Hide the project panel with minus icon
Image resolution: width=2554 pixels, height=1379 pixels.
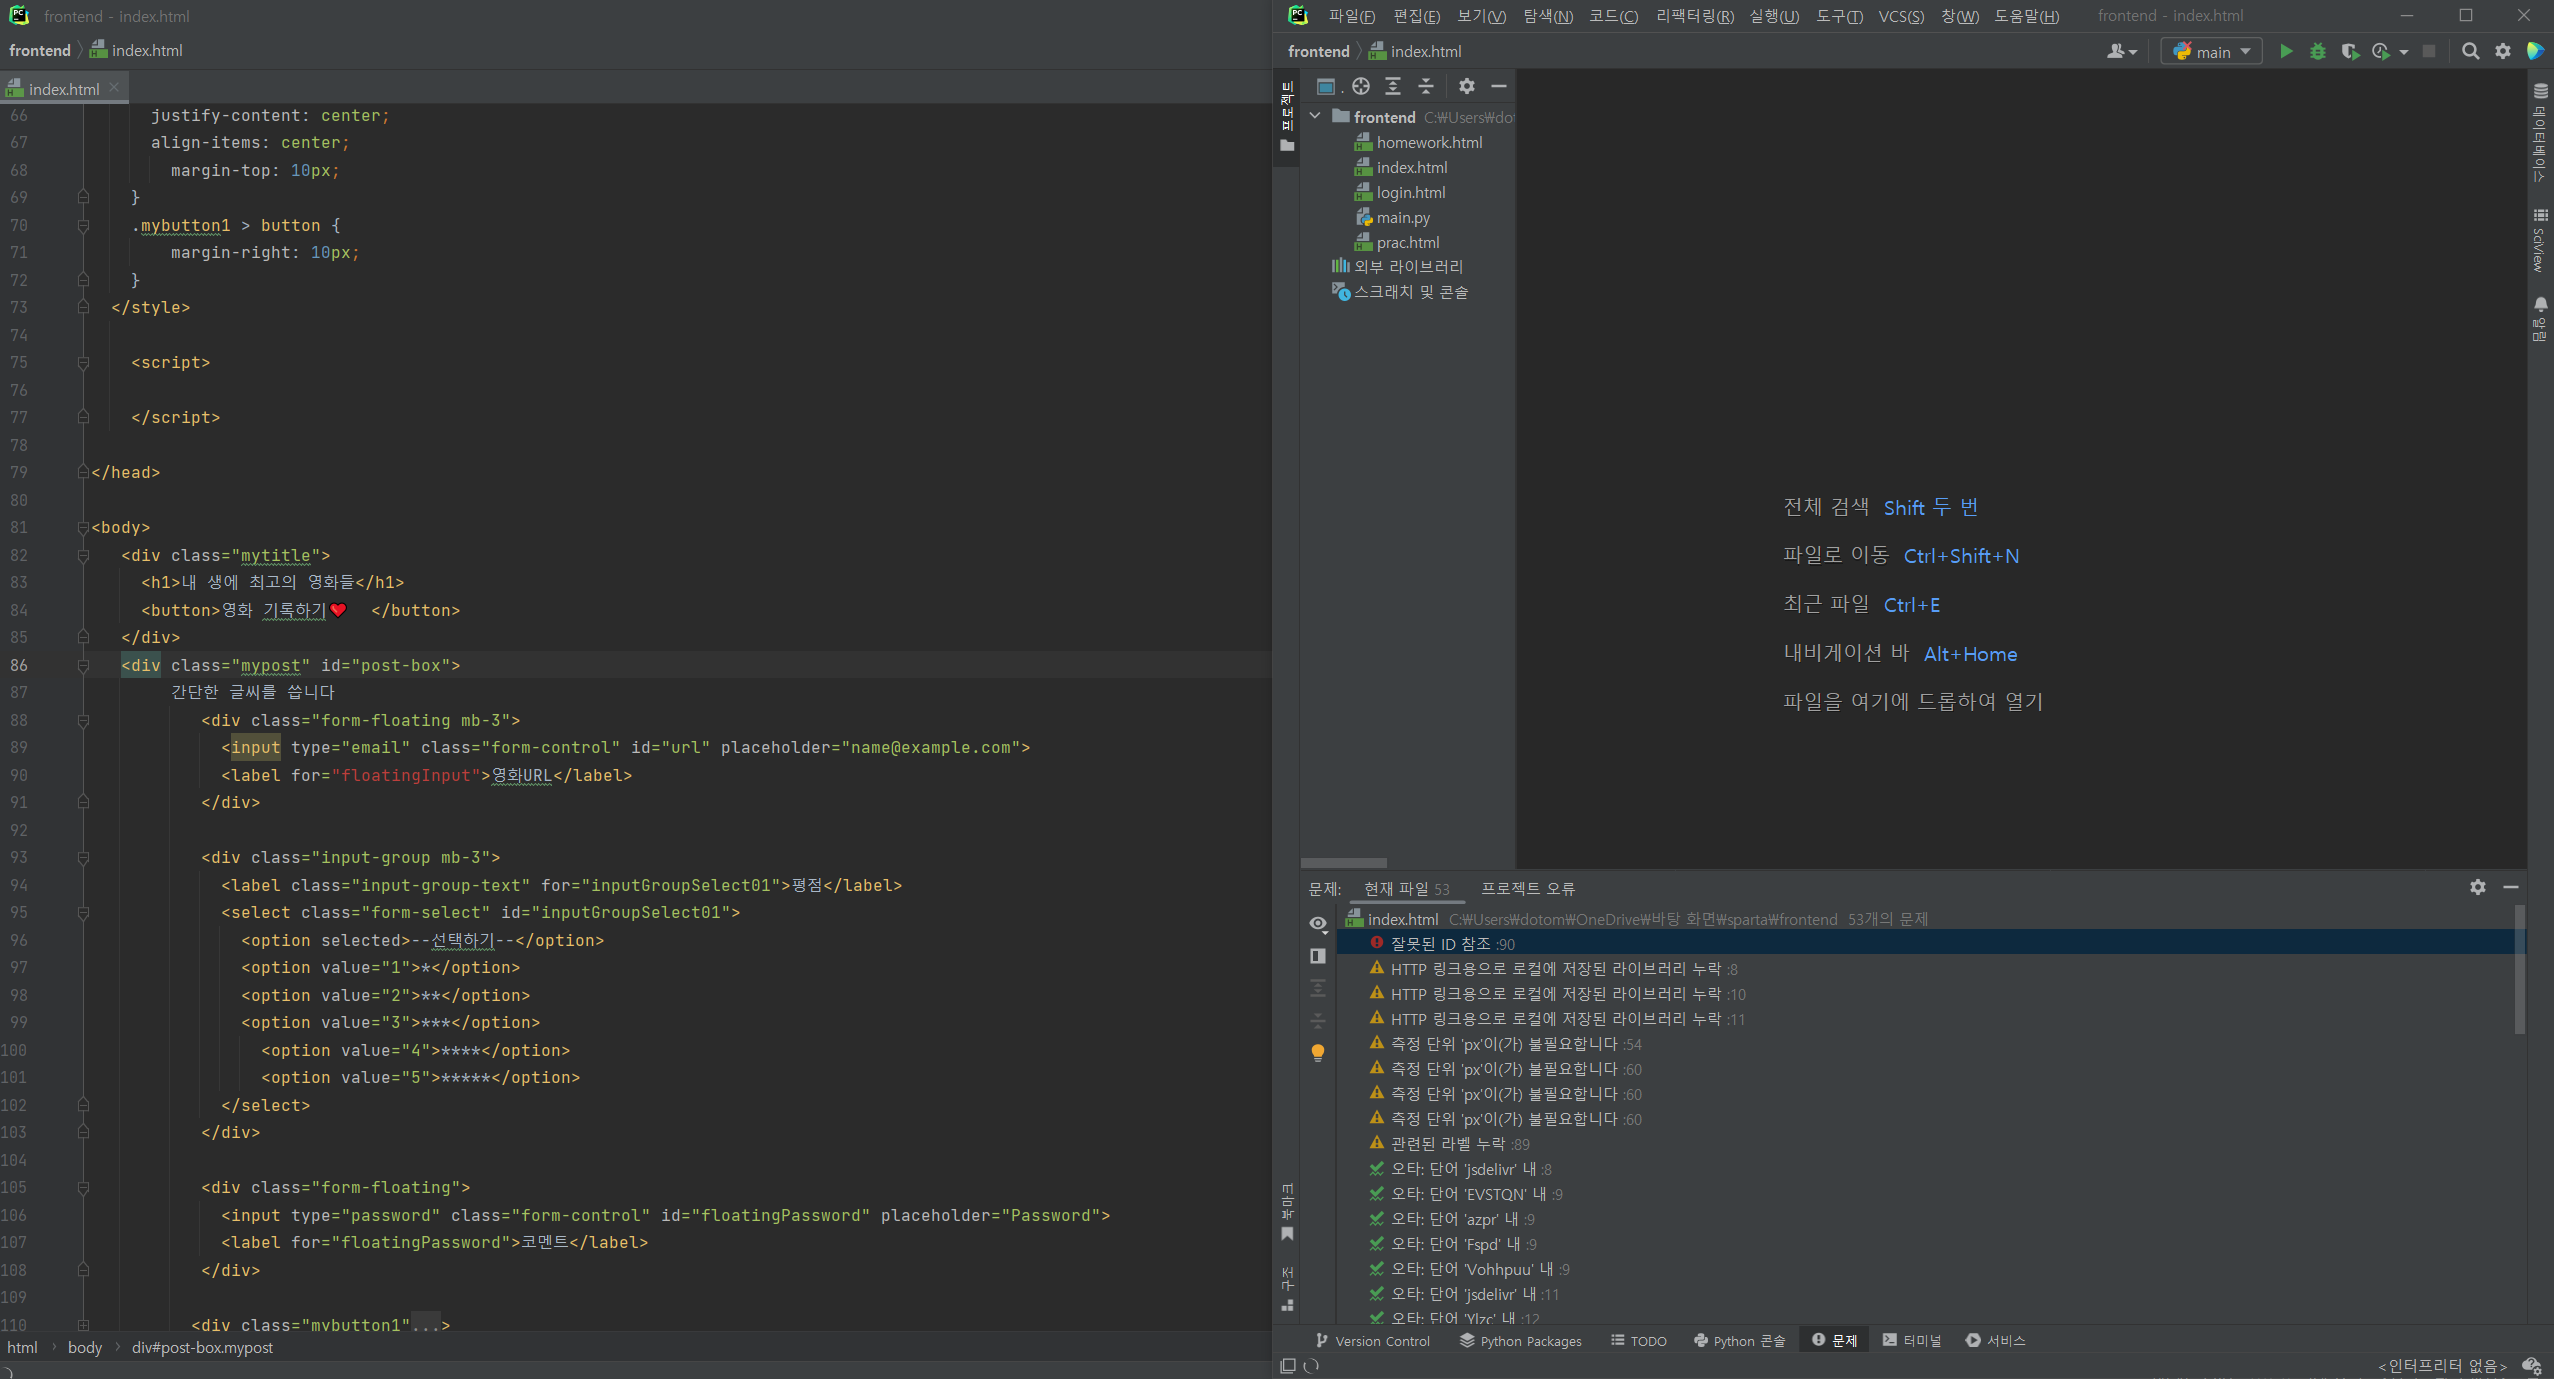1498,86
